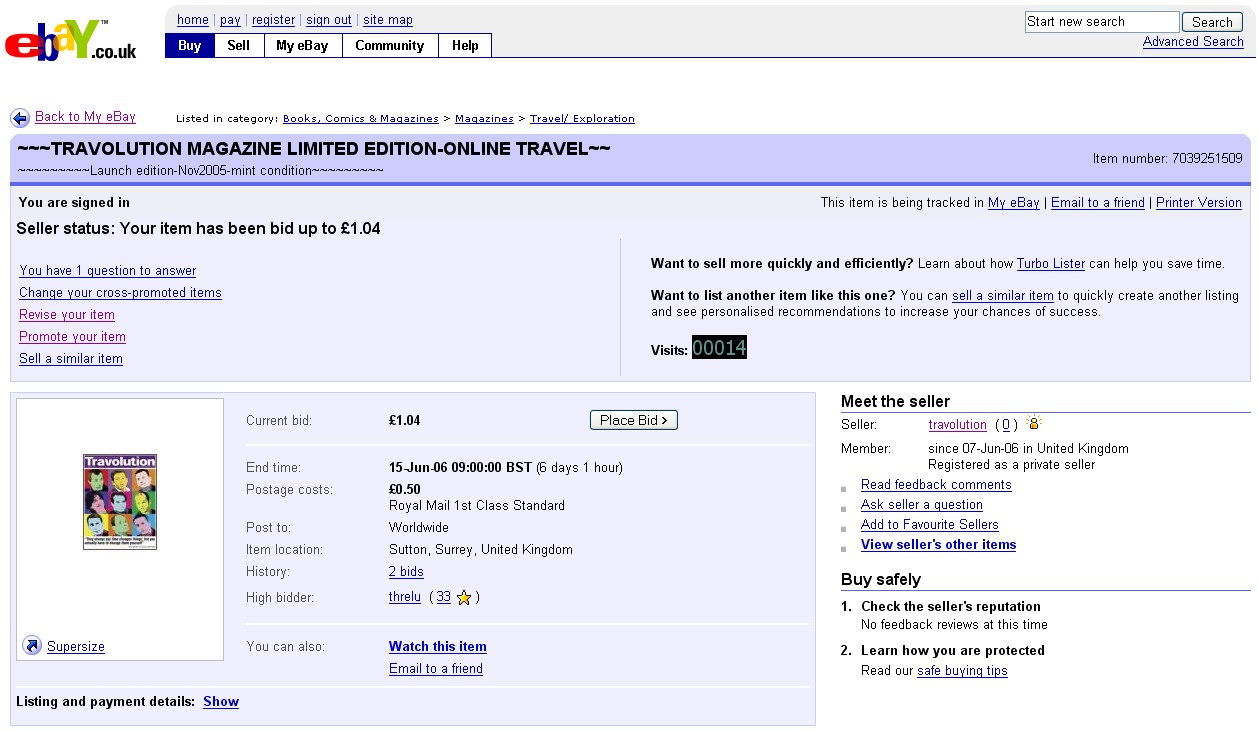
Task: Open the pay link
Action: (230, 20)
